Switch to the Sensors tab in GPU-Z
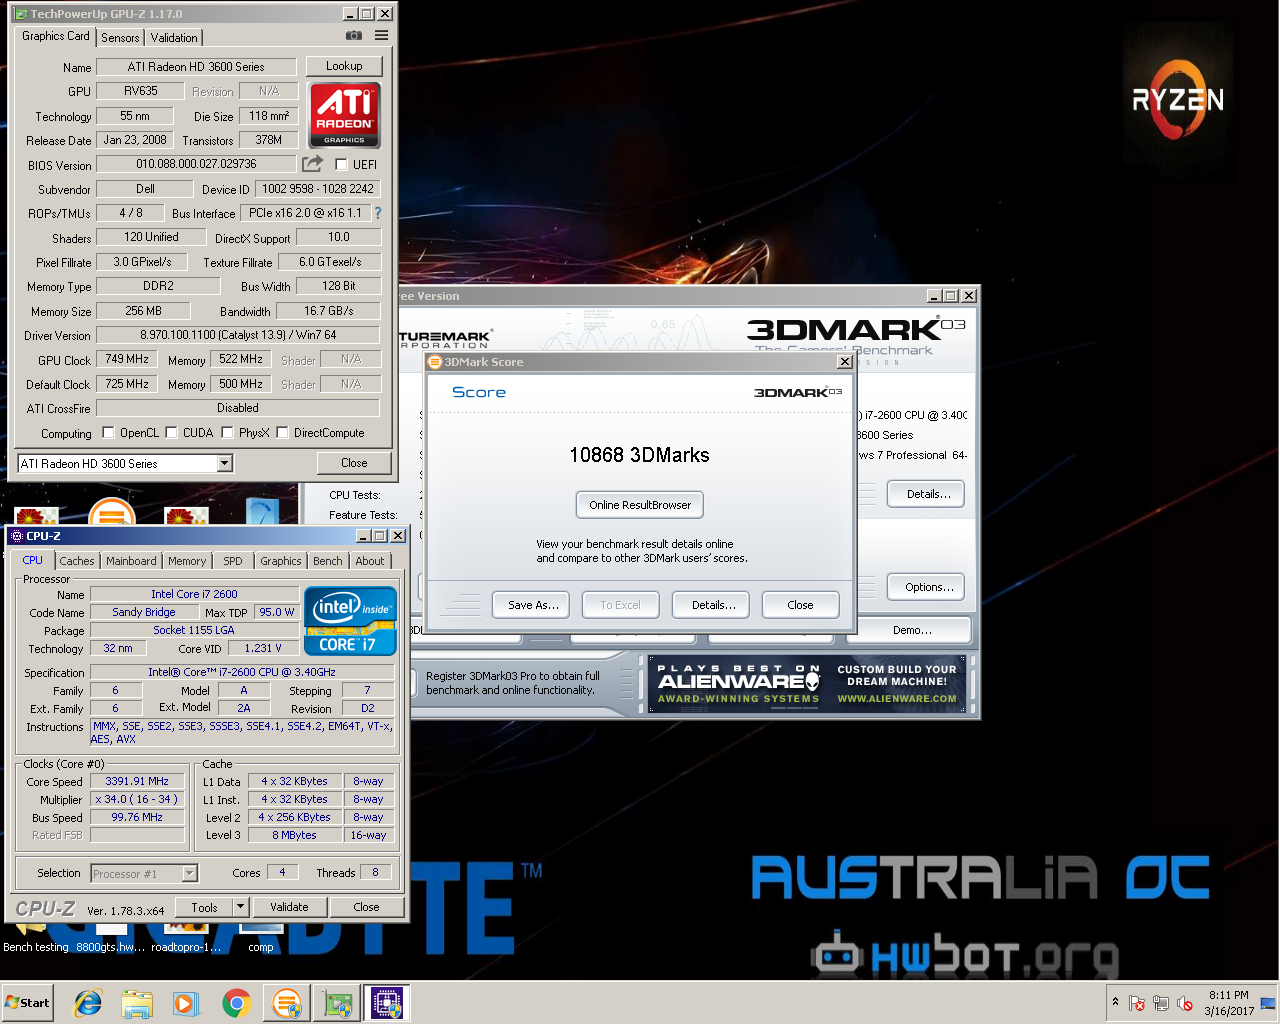The width and height of the screenshot is (1280, 1024). (x=120, y=38)
